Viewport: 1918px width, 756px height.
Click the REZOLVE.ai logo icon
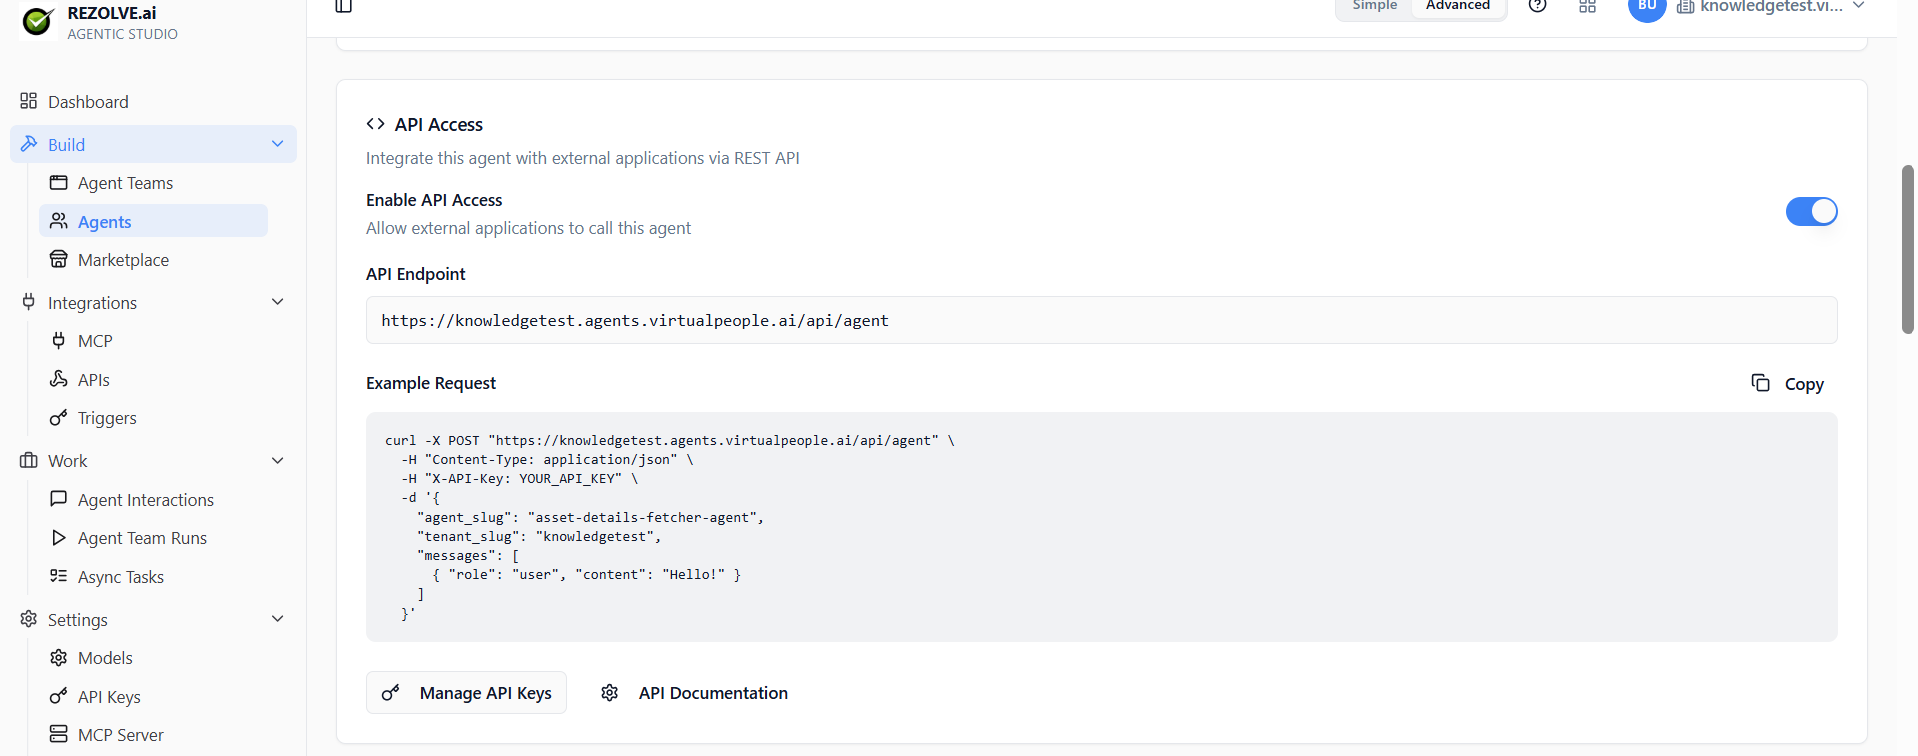coord(38,20)
